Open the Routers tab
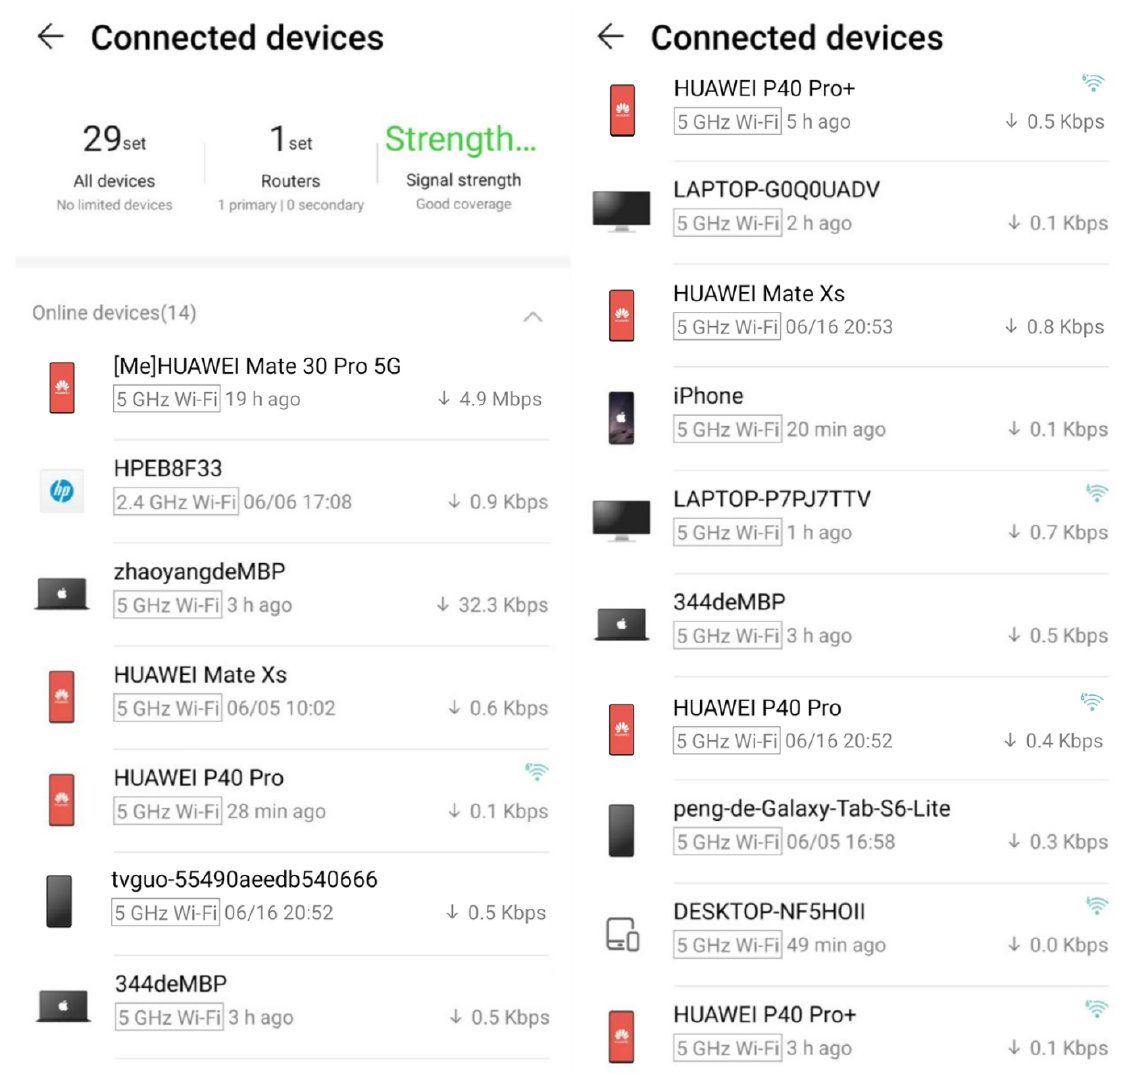This screenshot has height=1080, width=1129. point(291,167)
